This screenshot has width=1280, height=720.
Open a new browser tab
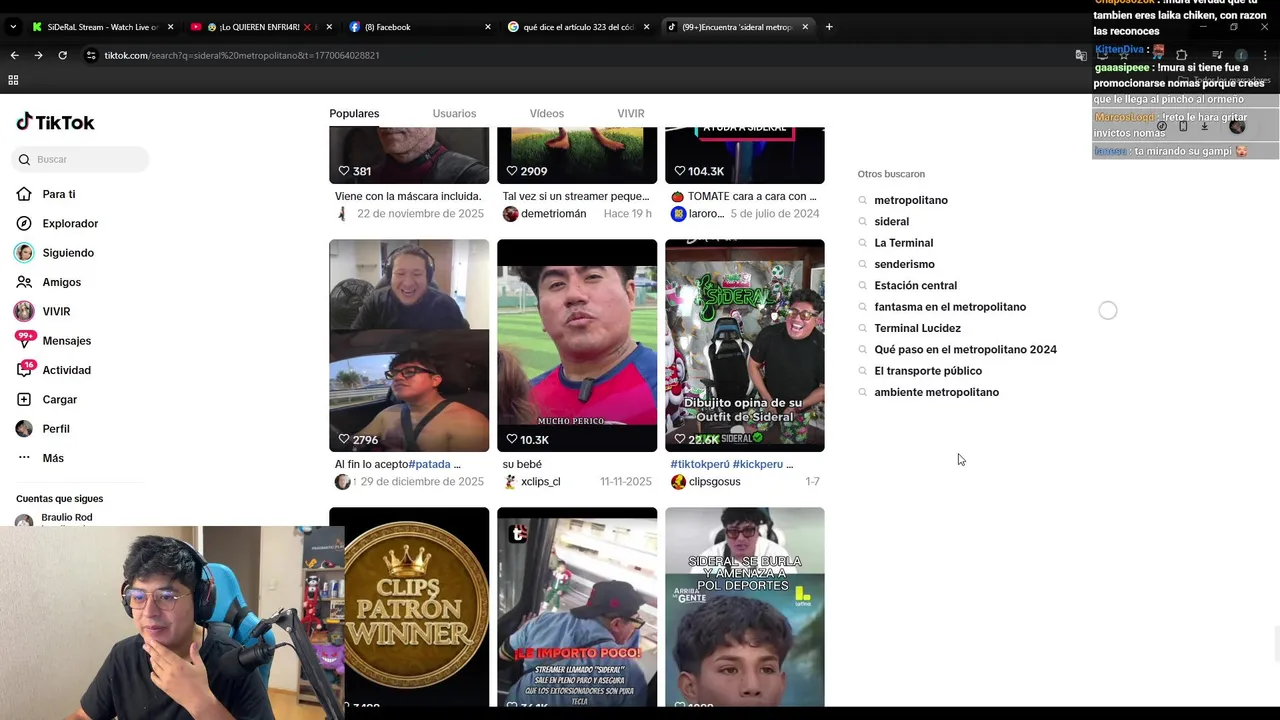[x=829, y=27]
